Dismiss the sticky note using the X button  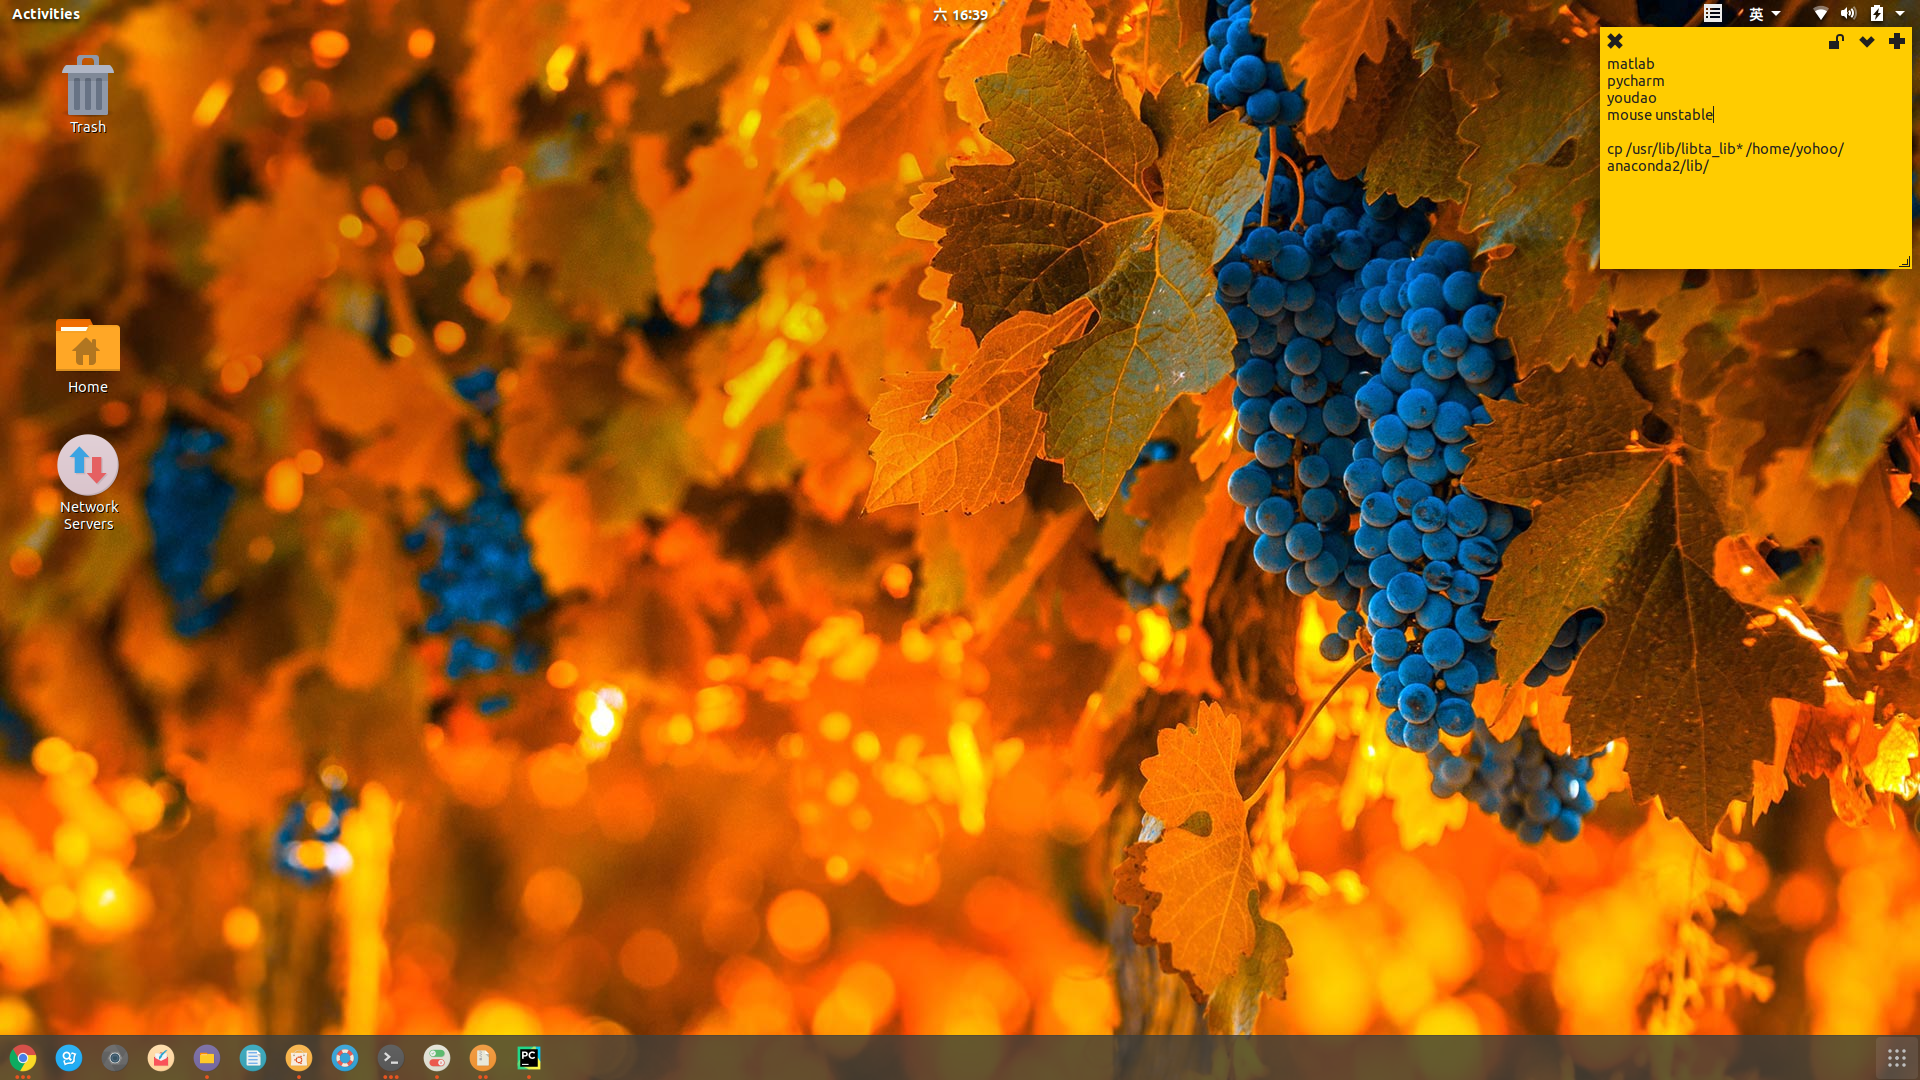[1615, 41]
